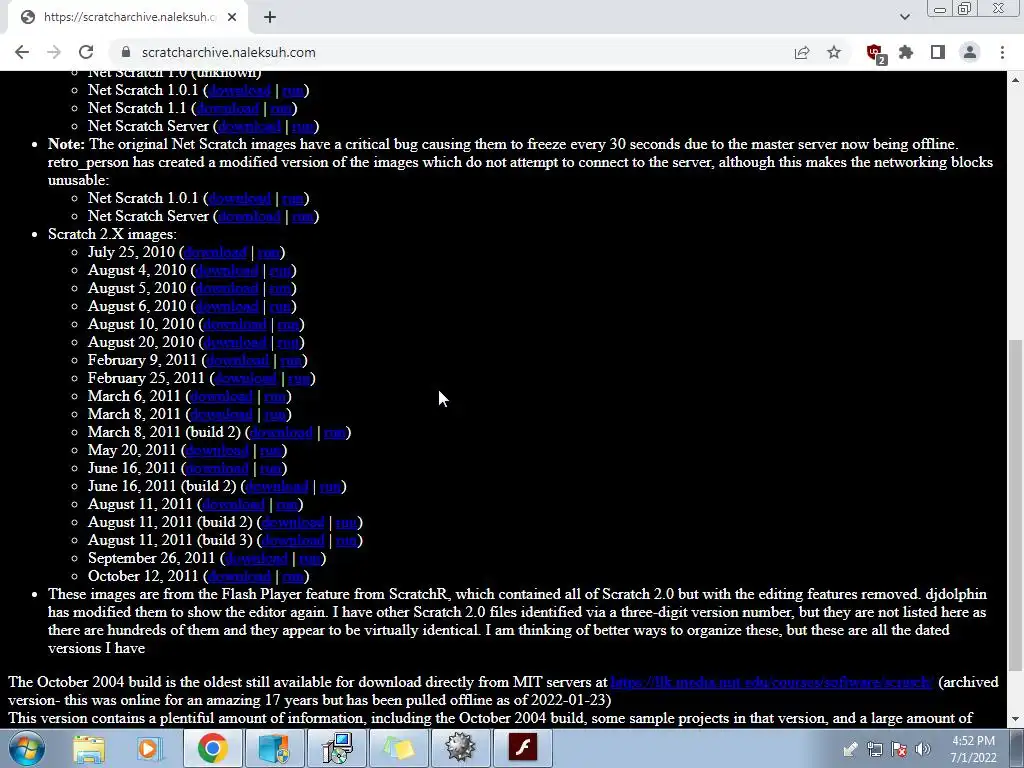
Task: Open the gear application on taskbar
Action: pos(460,748)
